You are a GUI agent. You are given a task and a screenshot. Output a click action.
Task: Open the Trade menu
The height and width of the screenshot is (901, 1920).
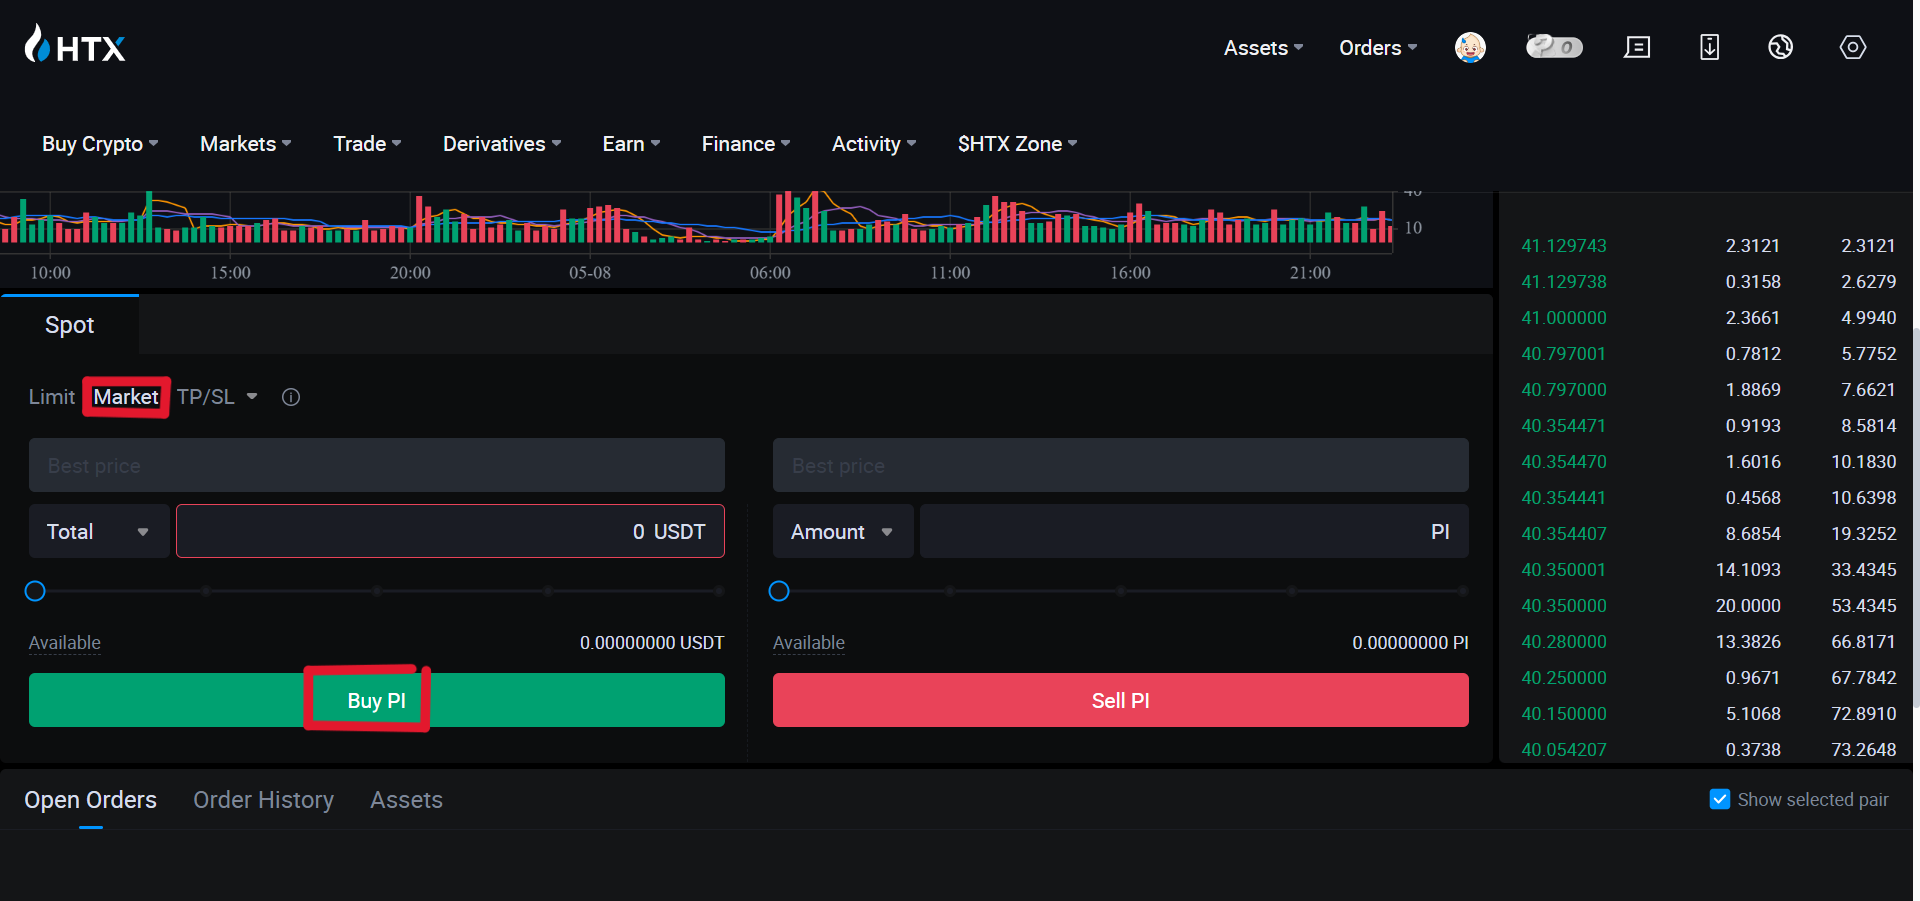click(367, 144)
